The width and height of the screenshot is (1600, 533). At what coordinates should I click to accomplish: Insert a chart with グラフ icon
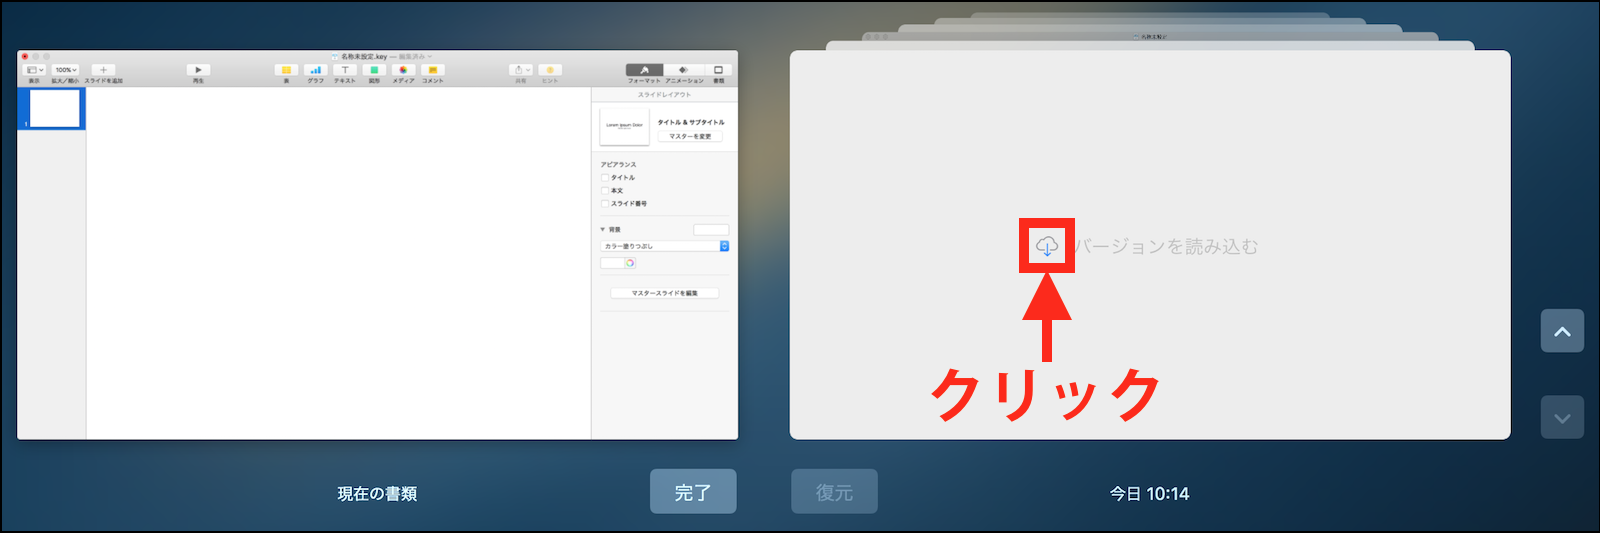point(315,70)
